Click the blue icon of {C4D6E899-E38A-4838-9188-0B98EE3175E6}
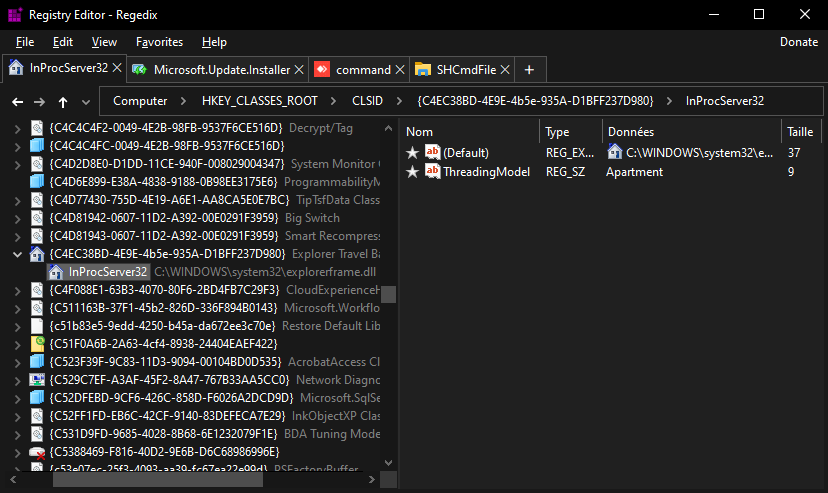Viewport: 828px width, 493px height. click(37, 182)
